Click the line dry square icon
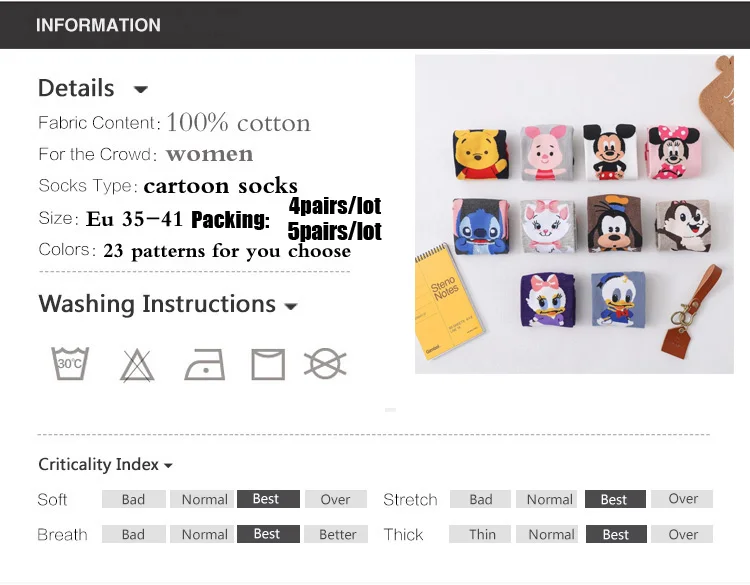This screenshot has height=585, width=750. coord(268,364)
